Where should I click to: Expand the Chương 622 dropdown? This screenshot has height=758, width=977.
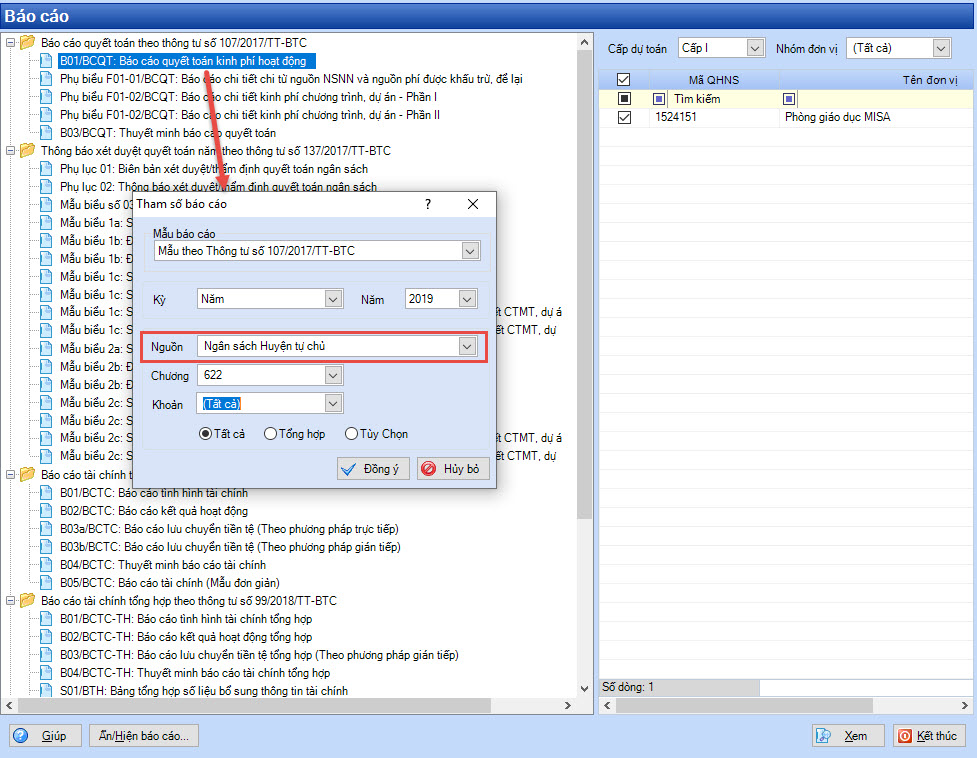(334, 375)
